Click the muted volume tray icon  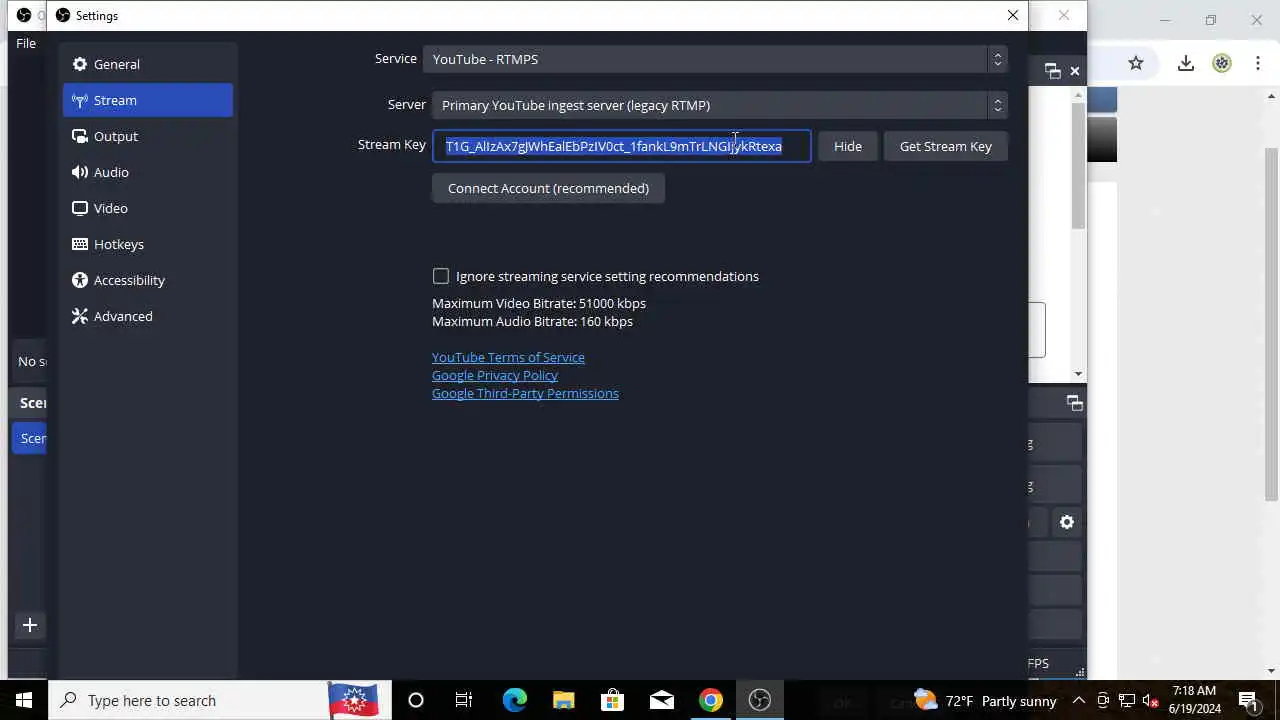[x=1151, y=700]
